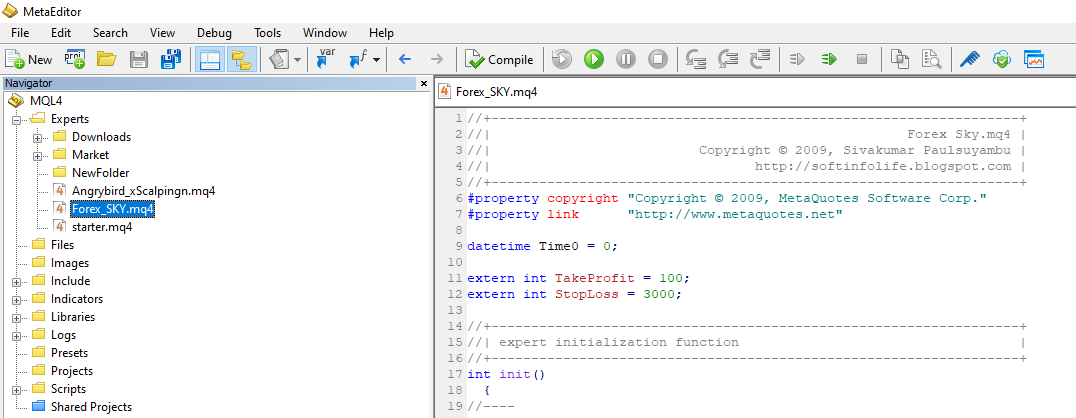
Task: Click the cloud protector shield icon
Action: tap(1002, 60)
